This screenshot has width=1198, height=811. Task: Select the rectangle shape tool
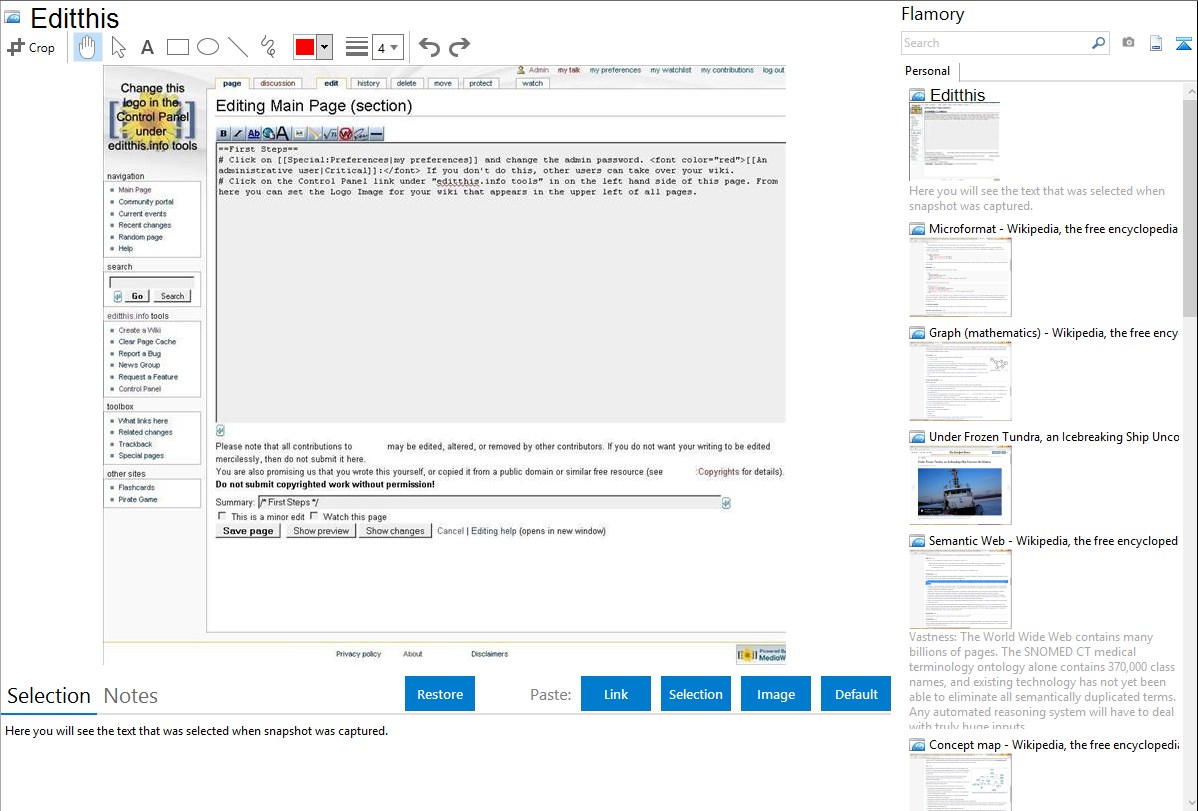coord(177,47)
